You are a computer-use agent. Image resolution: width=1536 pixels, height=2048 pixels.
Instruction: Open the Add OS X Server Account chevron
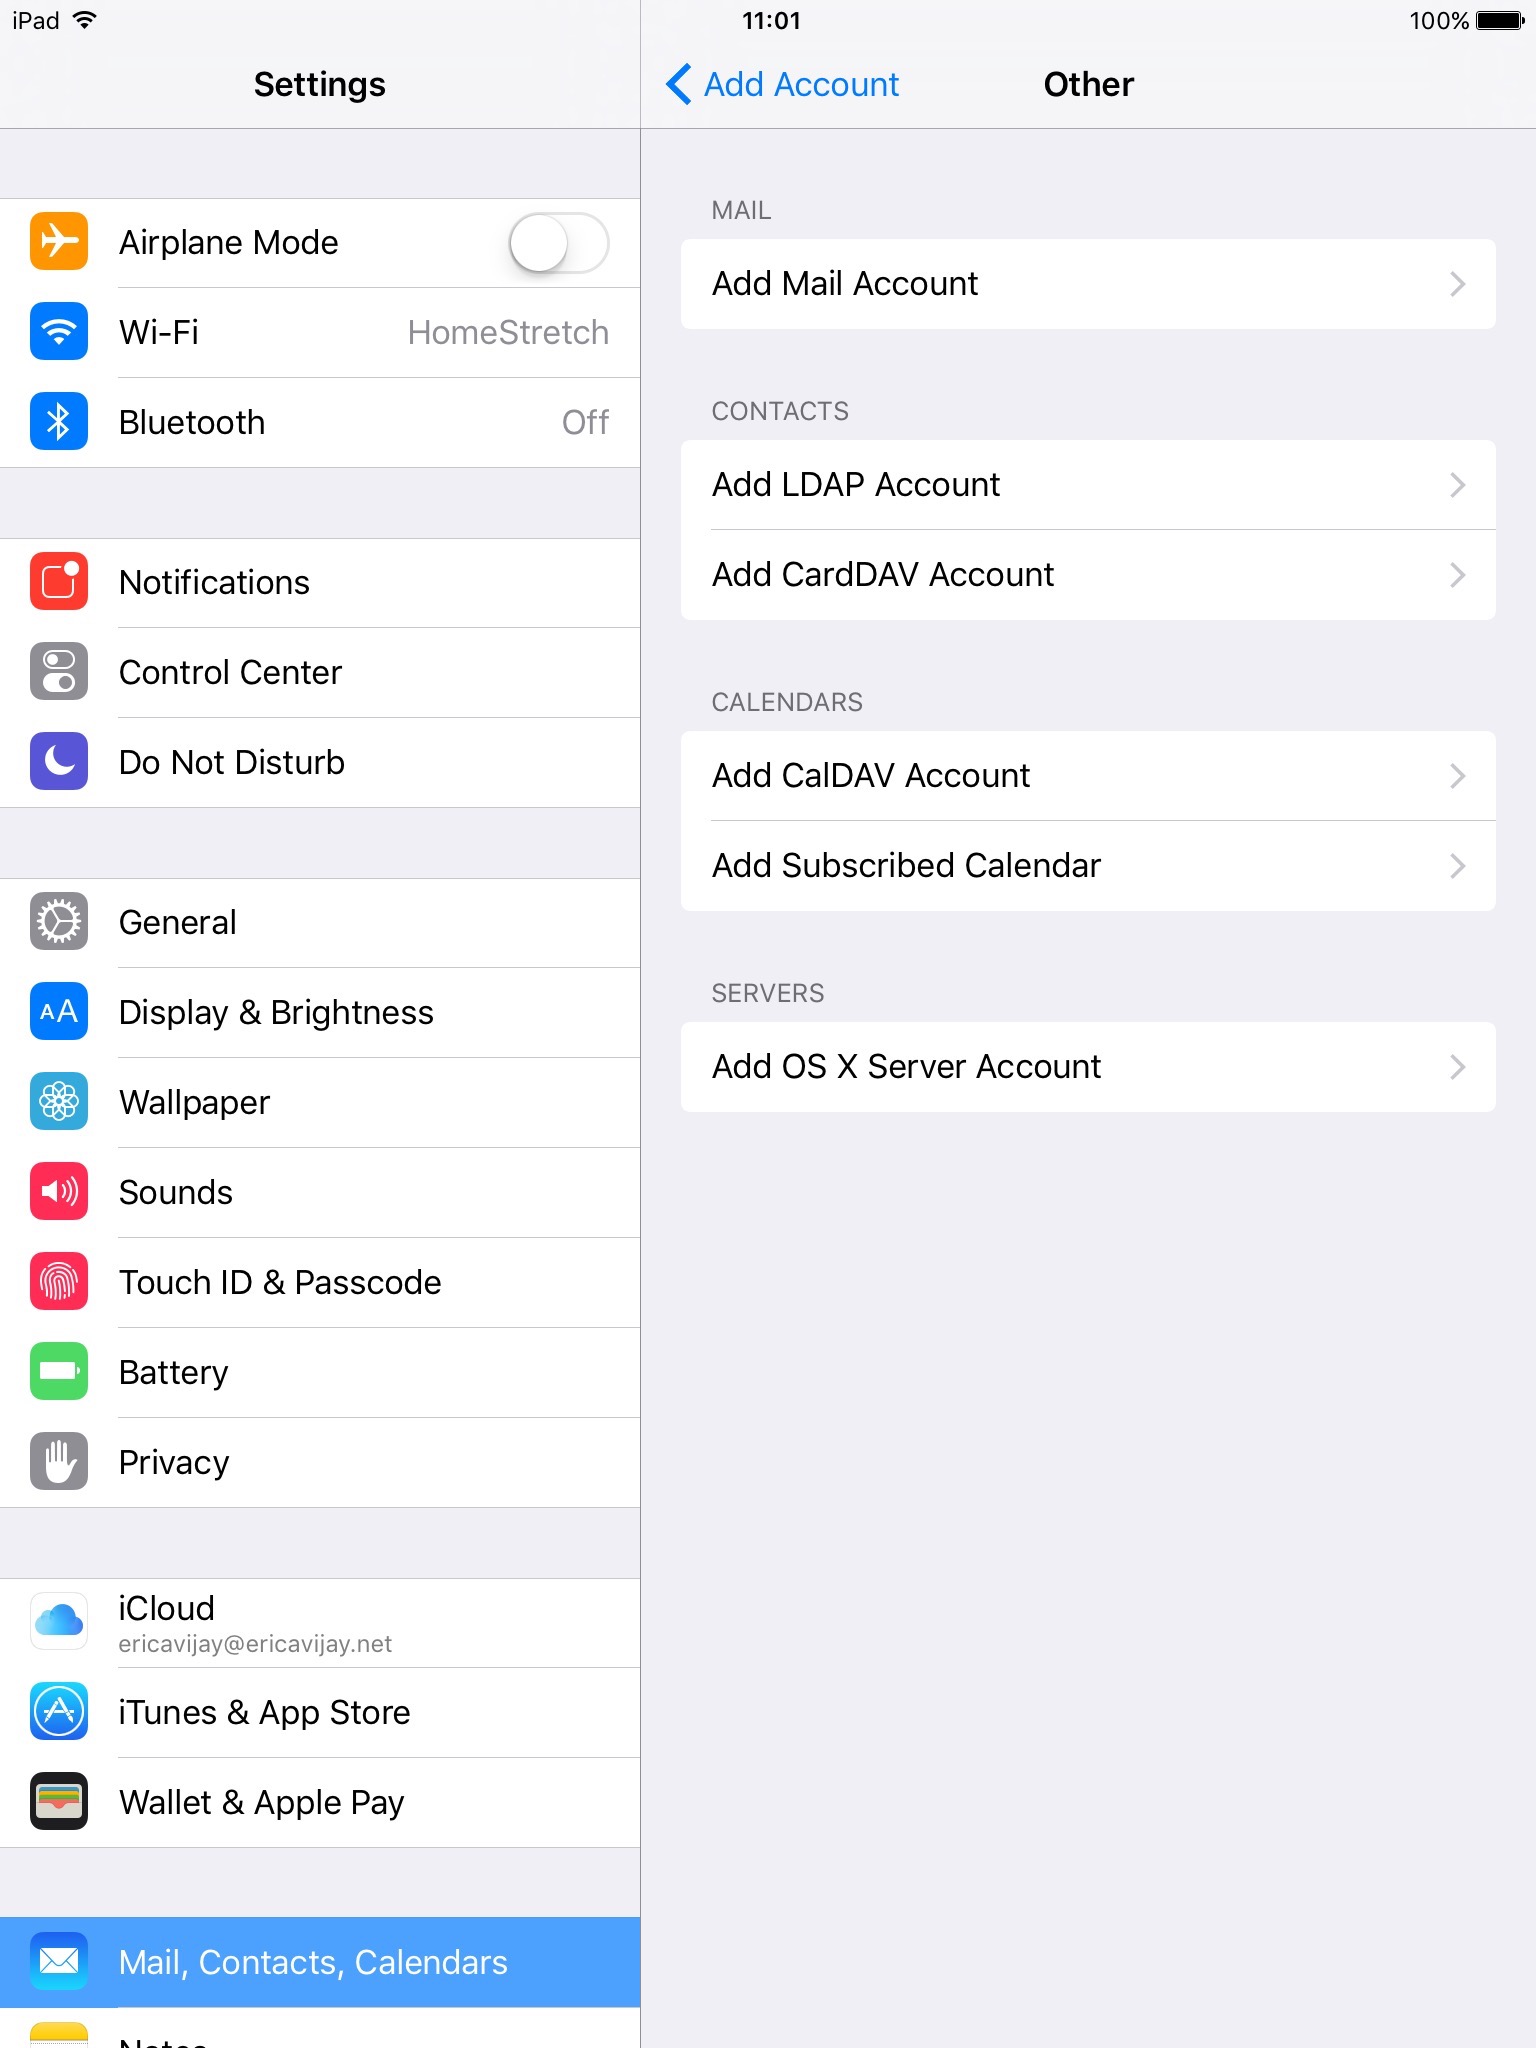tap(1458, 1067)
